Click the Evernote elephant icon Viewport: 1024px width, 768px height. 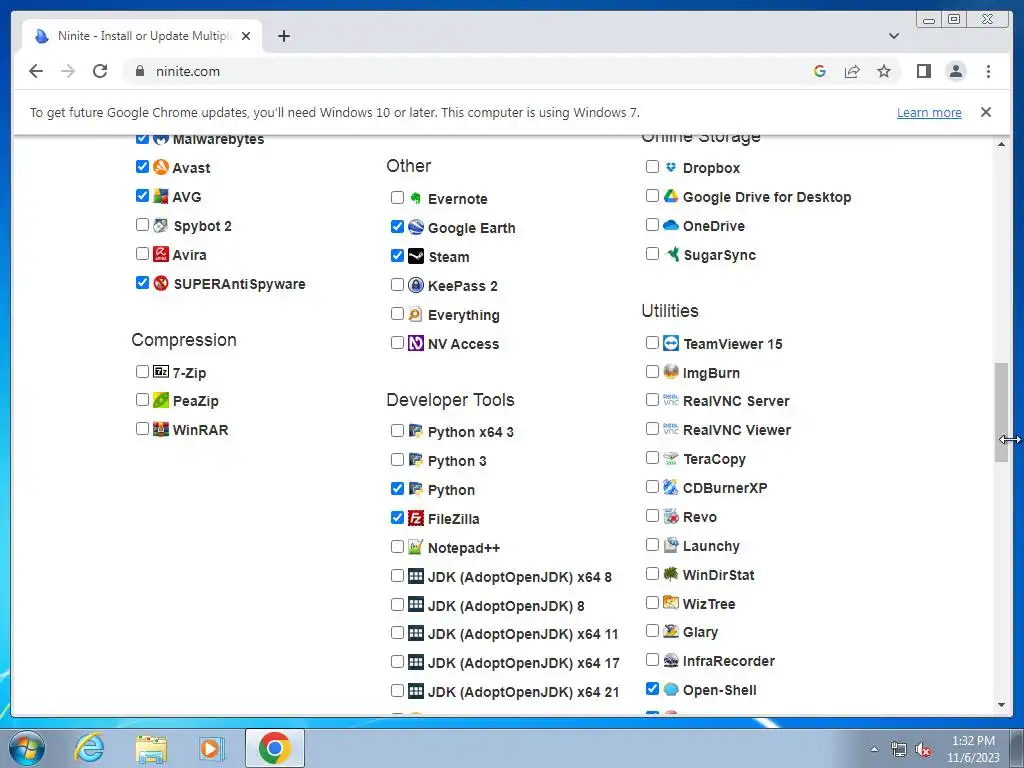[416, 198]
